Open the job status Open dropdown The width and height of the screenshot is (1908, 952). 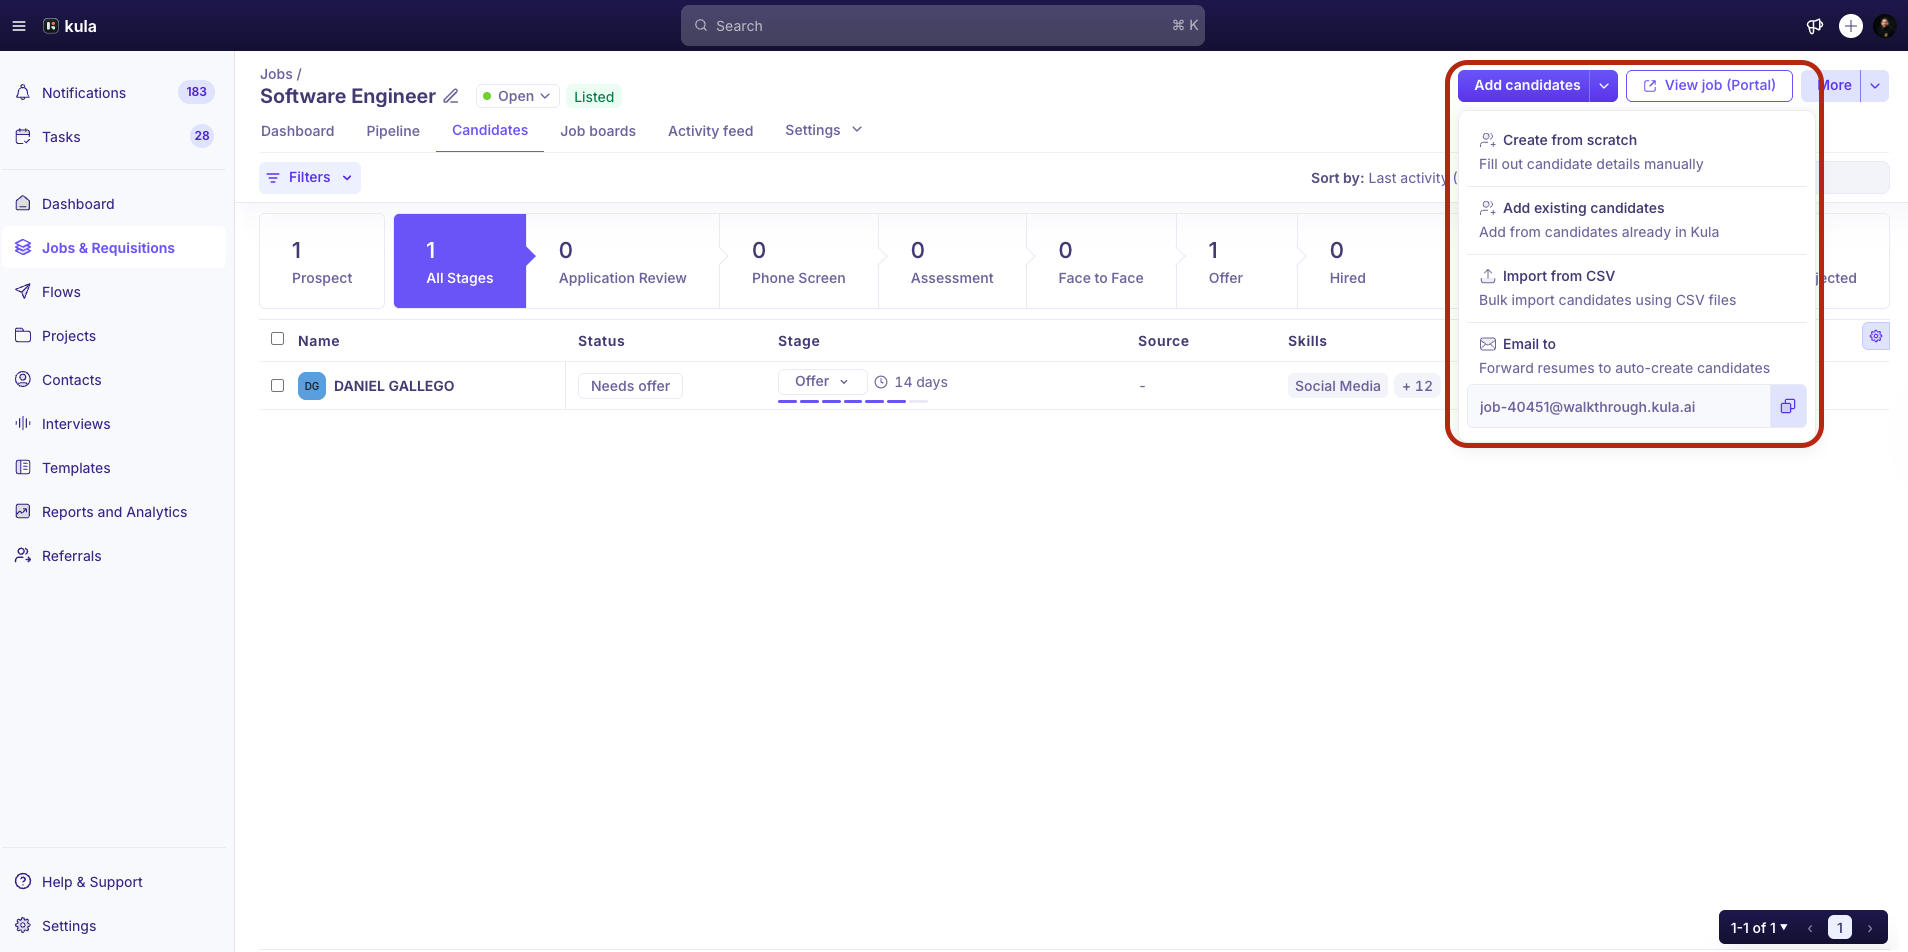pos(517,96)
